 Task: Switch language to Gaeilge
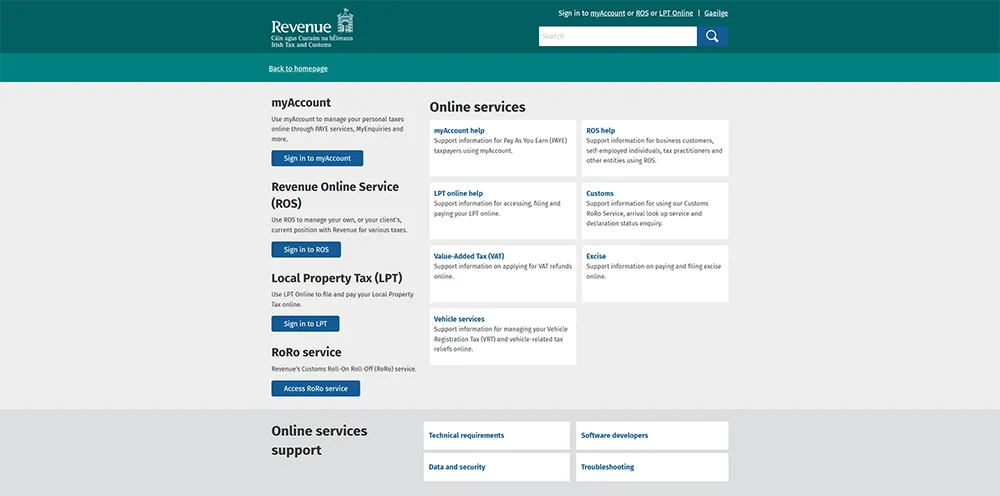716,13
